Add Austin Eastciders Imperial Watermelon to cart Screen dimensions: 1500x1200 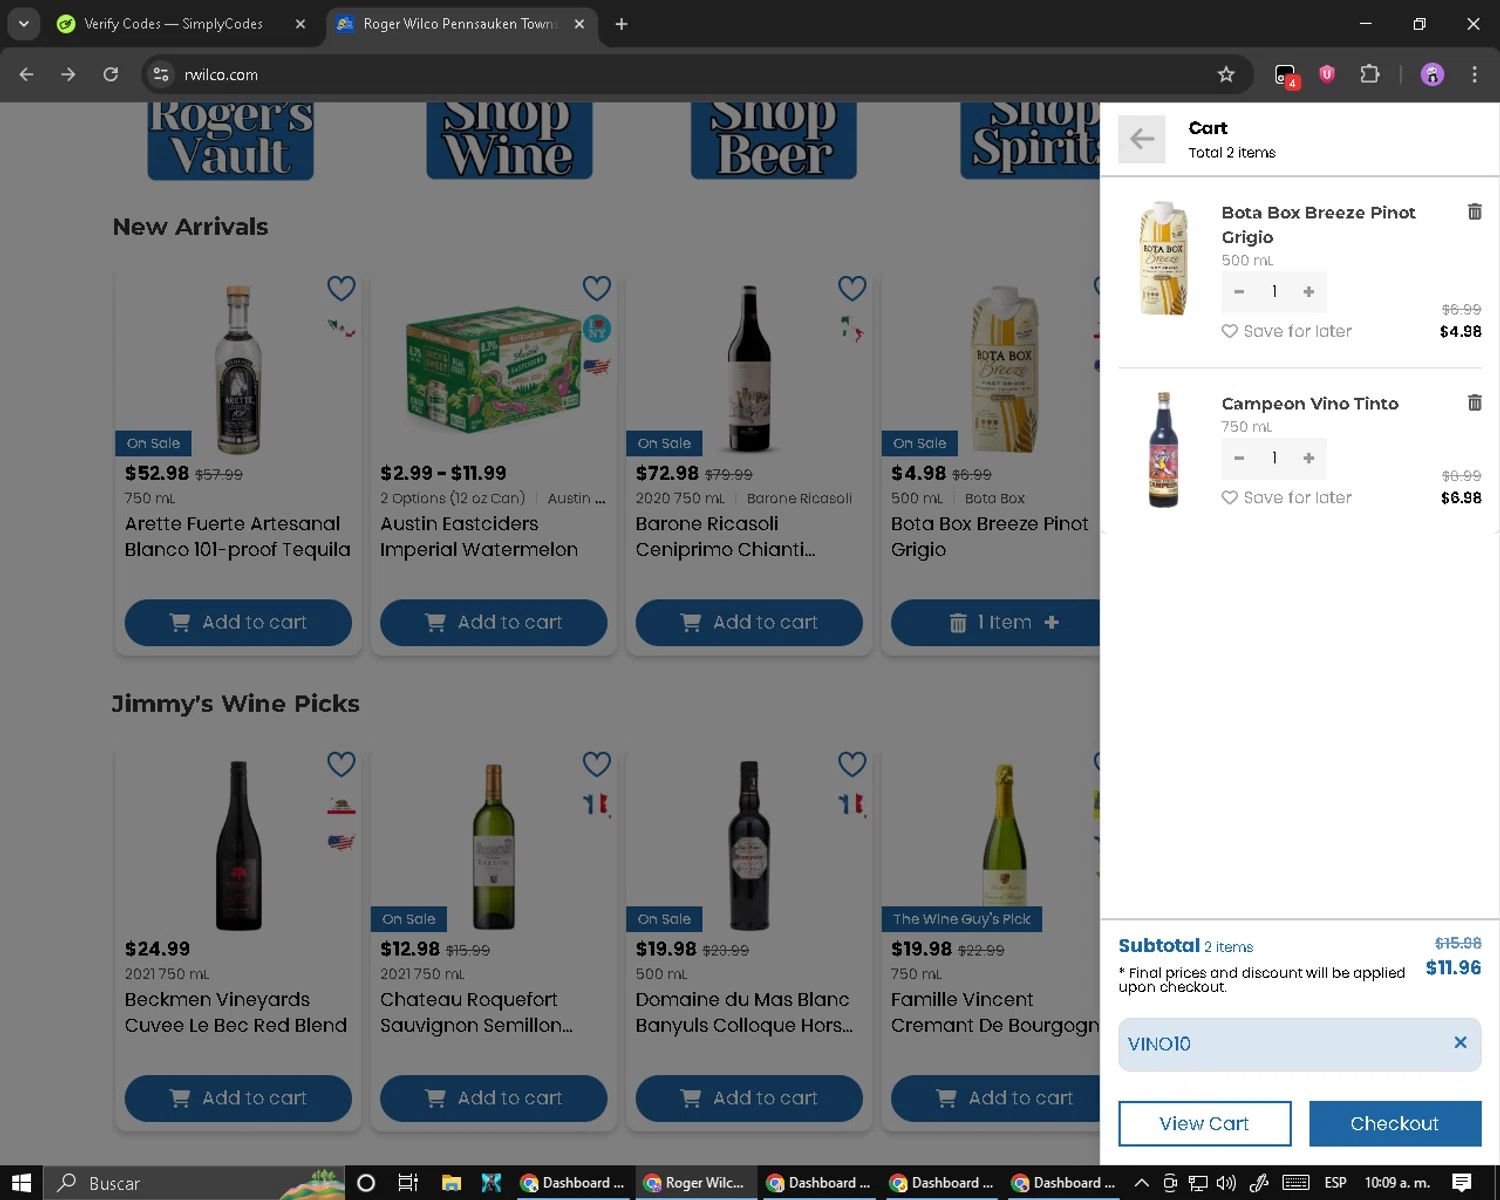tap(493, 622)
